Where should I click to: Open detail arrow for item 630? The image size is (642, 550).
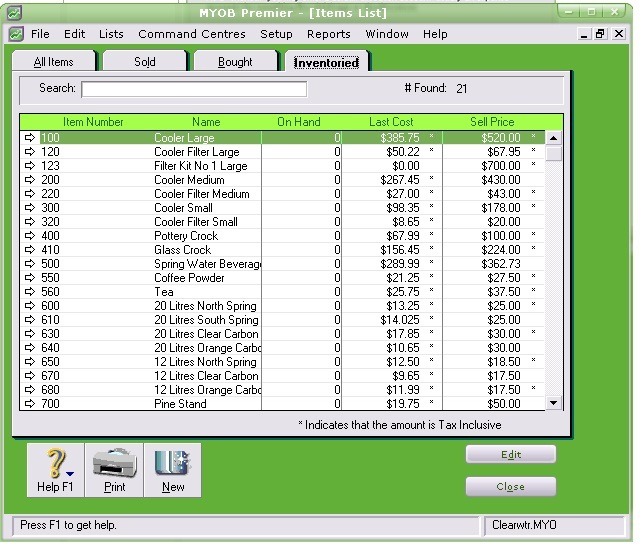(x=30, y=334)
